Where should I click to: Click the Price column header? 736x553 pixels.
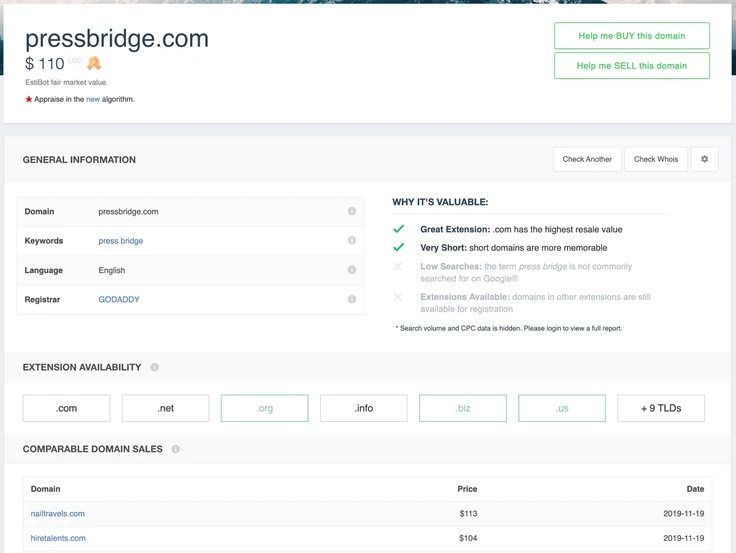tap(467, 489)
